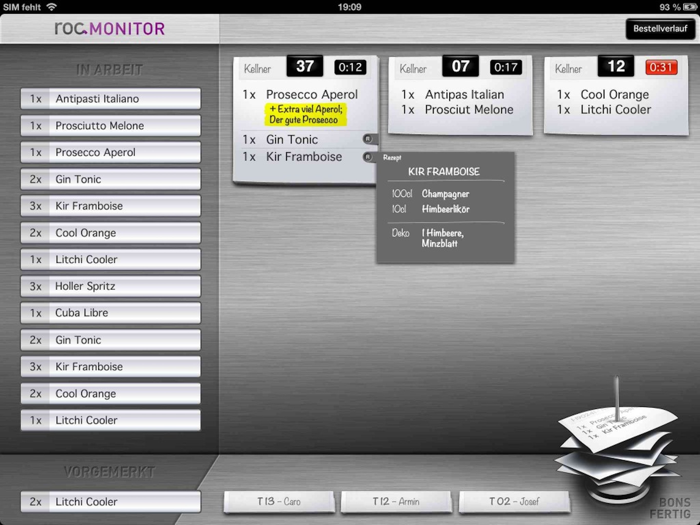The image size is (700, 525).
Task: Tap the Wi-Fi icon in the status bar
Action: (52, 7)
